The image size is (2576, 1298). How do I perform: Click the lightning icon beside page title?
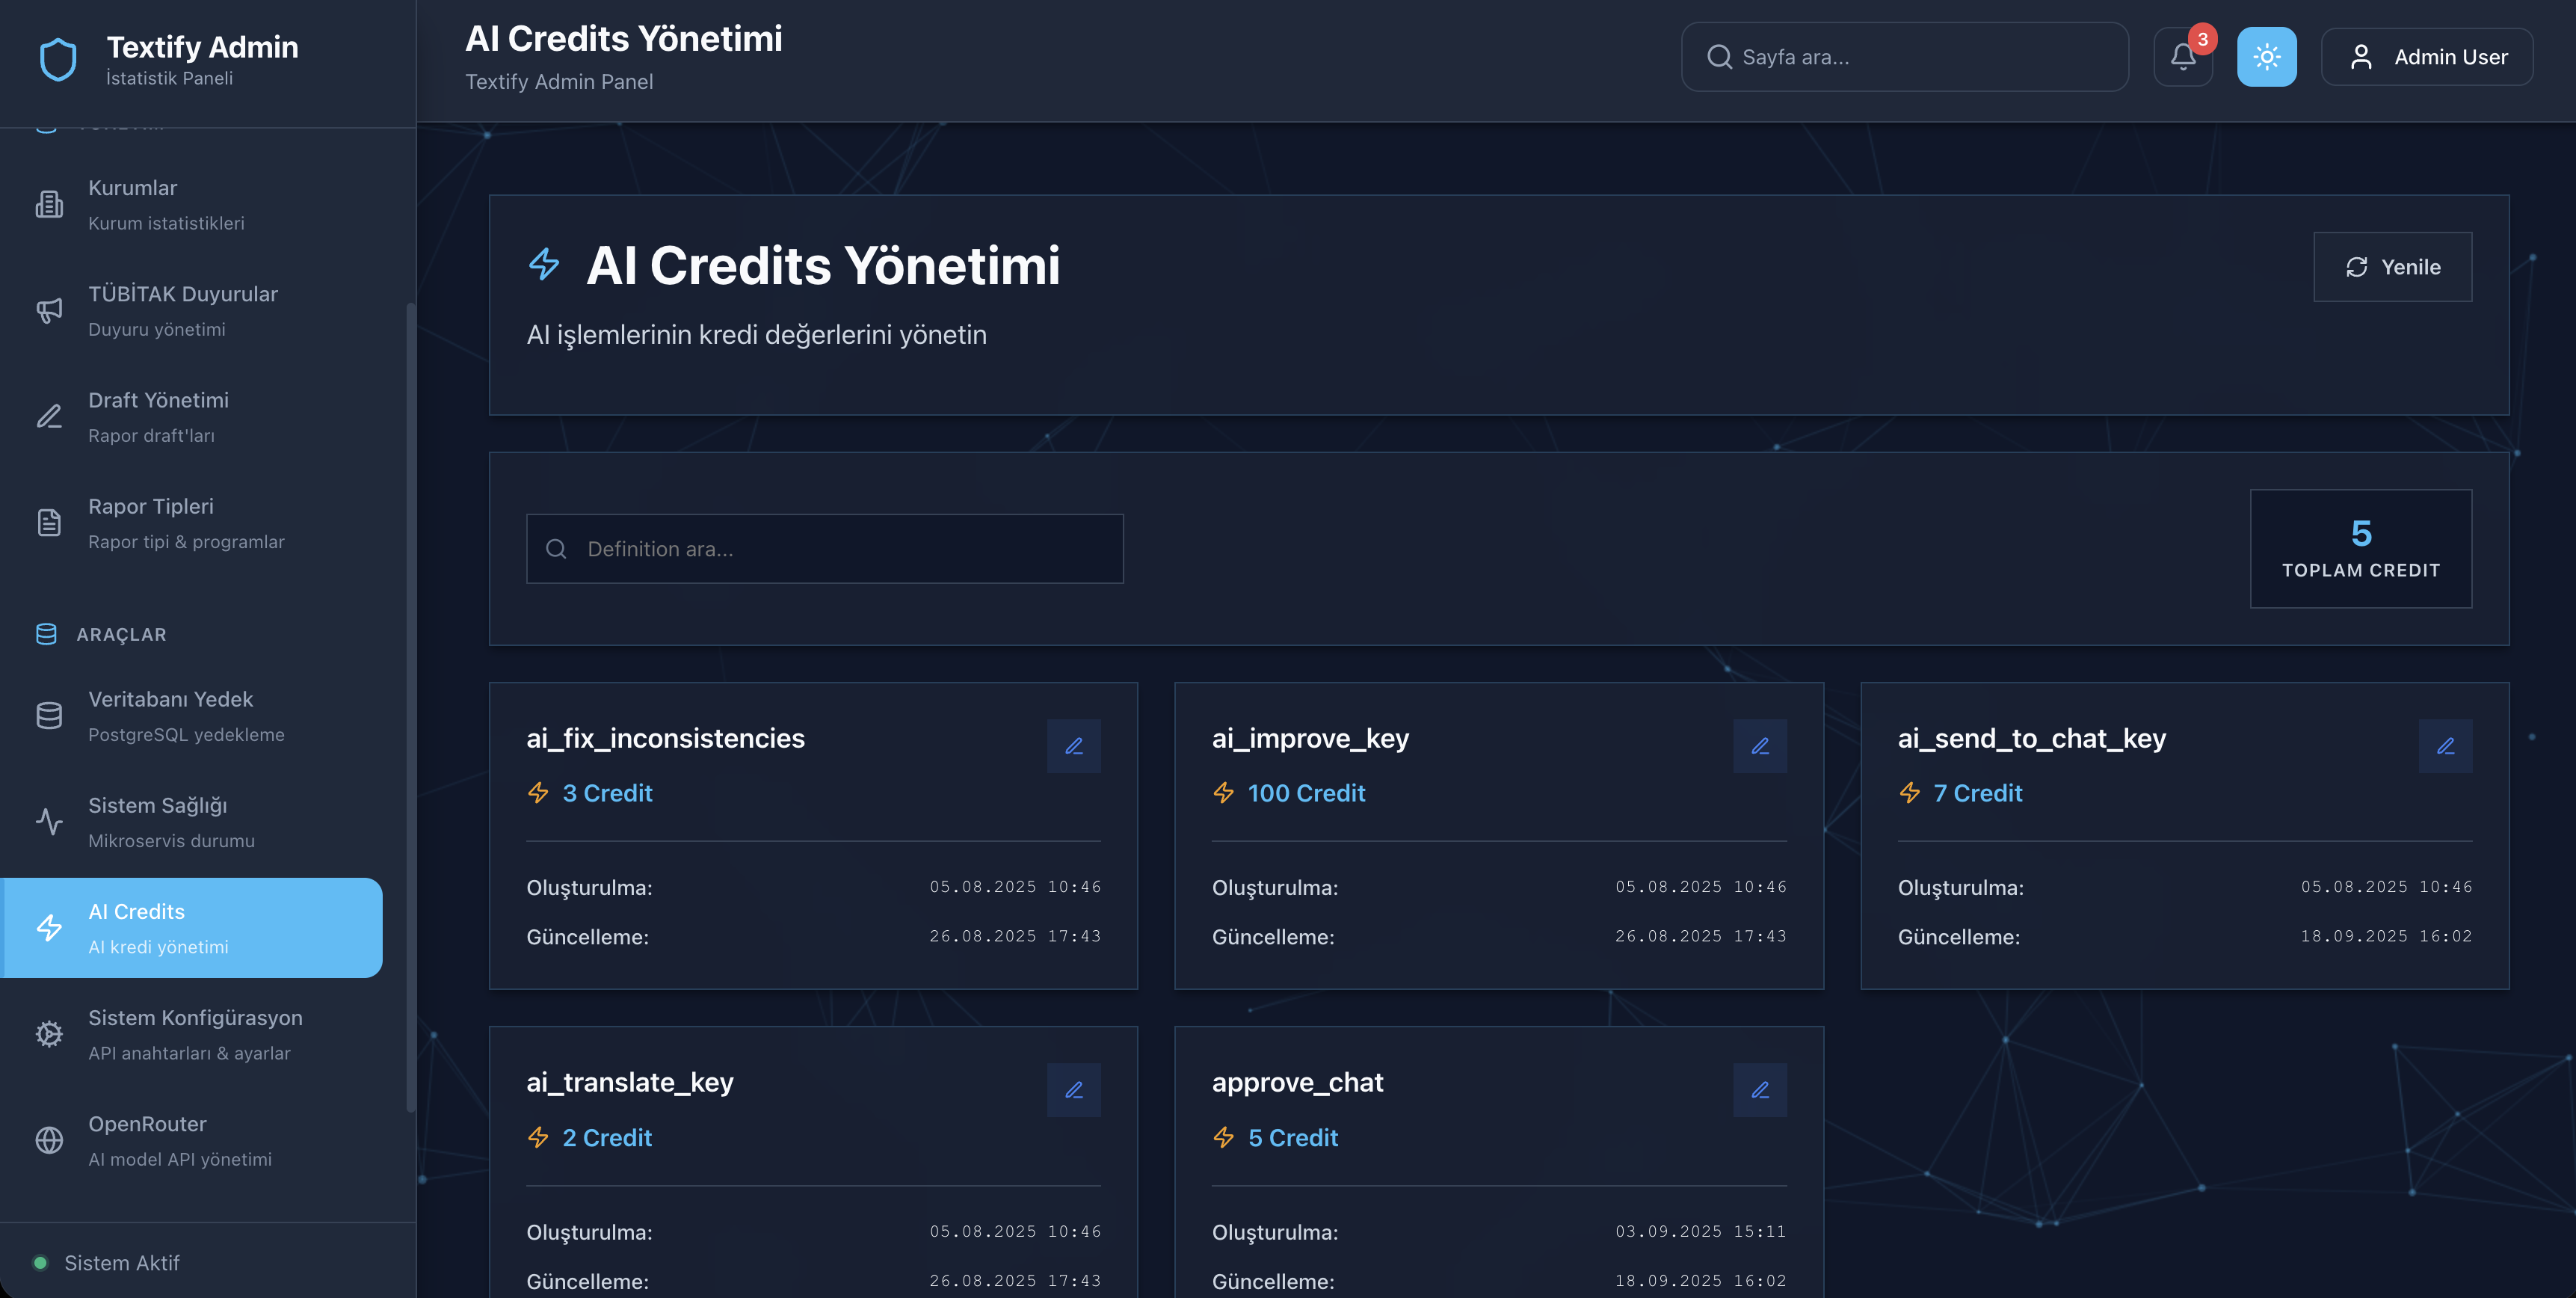coord(544,265)
